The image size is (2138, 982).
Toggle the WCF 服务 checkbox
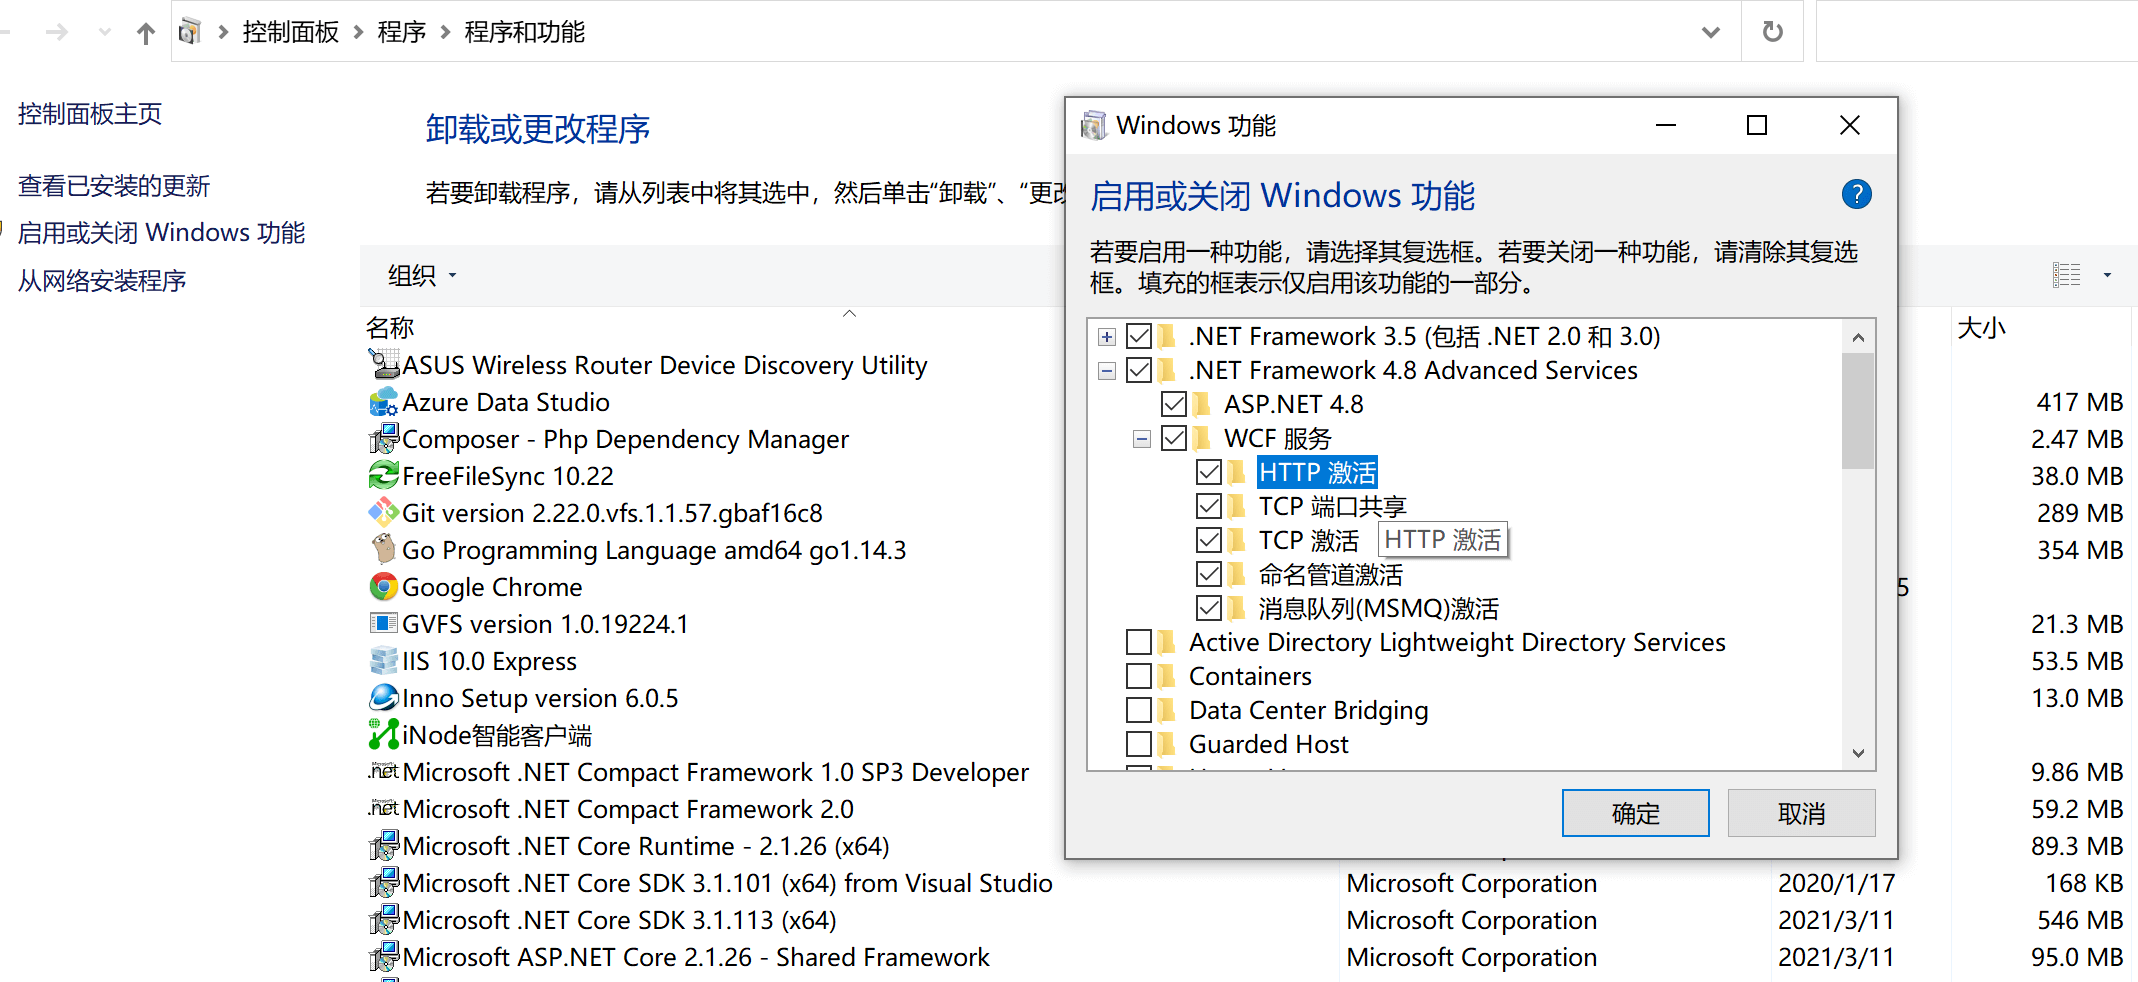point(1174,438)
